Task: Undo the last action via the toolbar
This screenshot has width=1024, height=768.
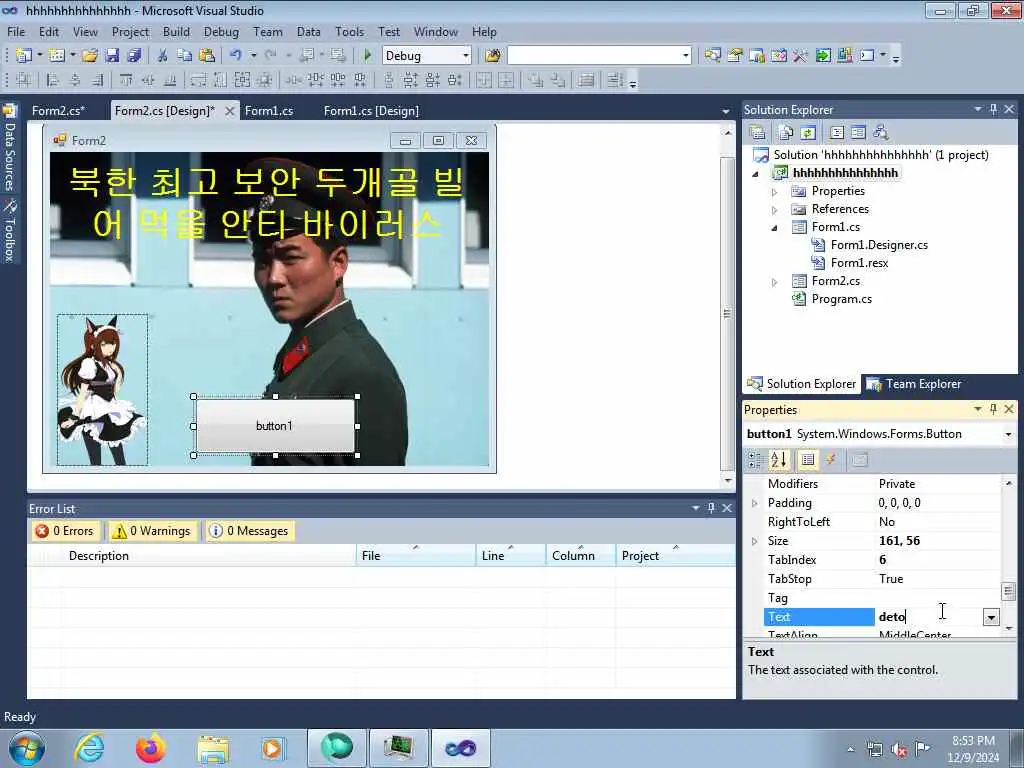Action: point(236,56)
